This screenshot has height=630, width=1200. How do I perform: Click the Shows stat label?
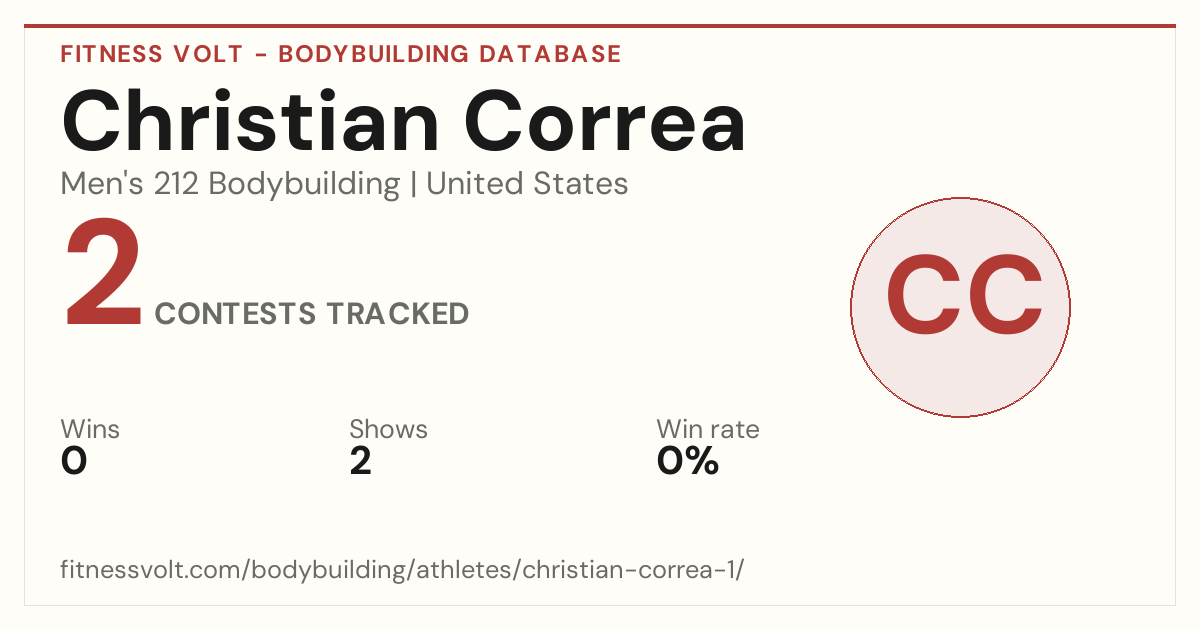tap(388, 430)
